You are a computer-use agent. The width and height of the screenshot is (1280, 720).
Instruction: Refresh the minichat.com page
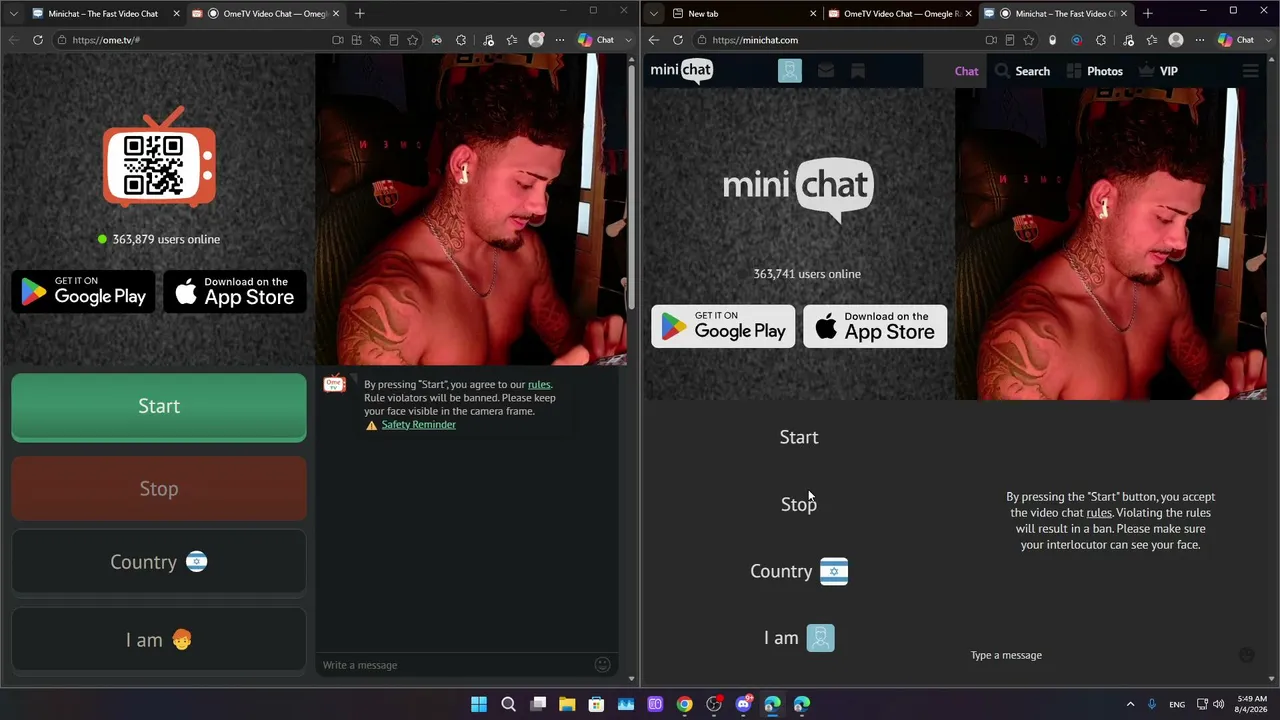[x=678, y=40]
